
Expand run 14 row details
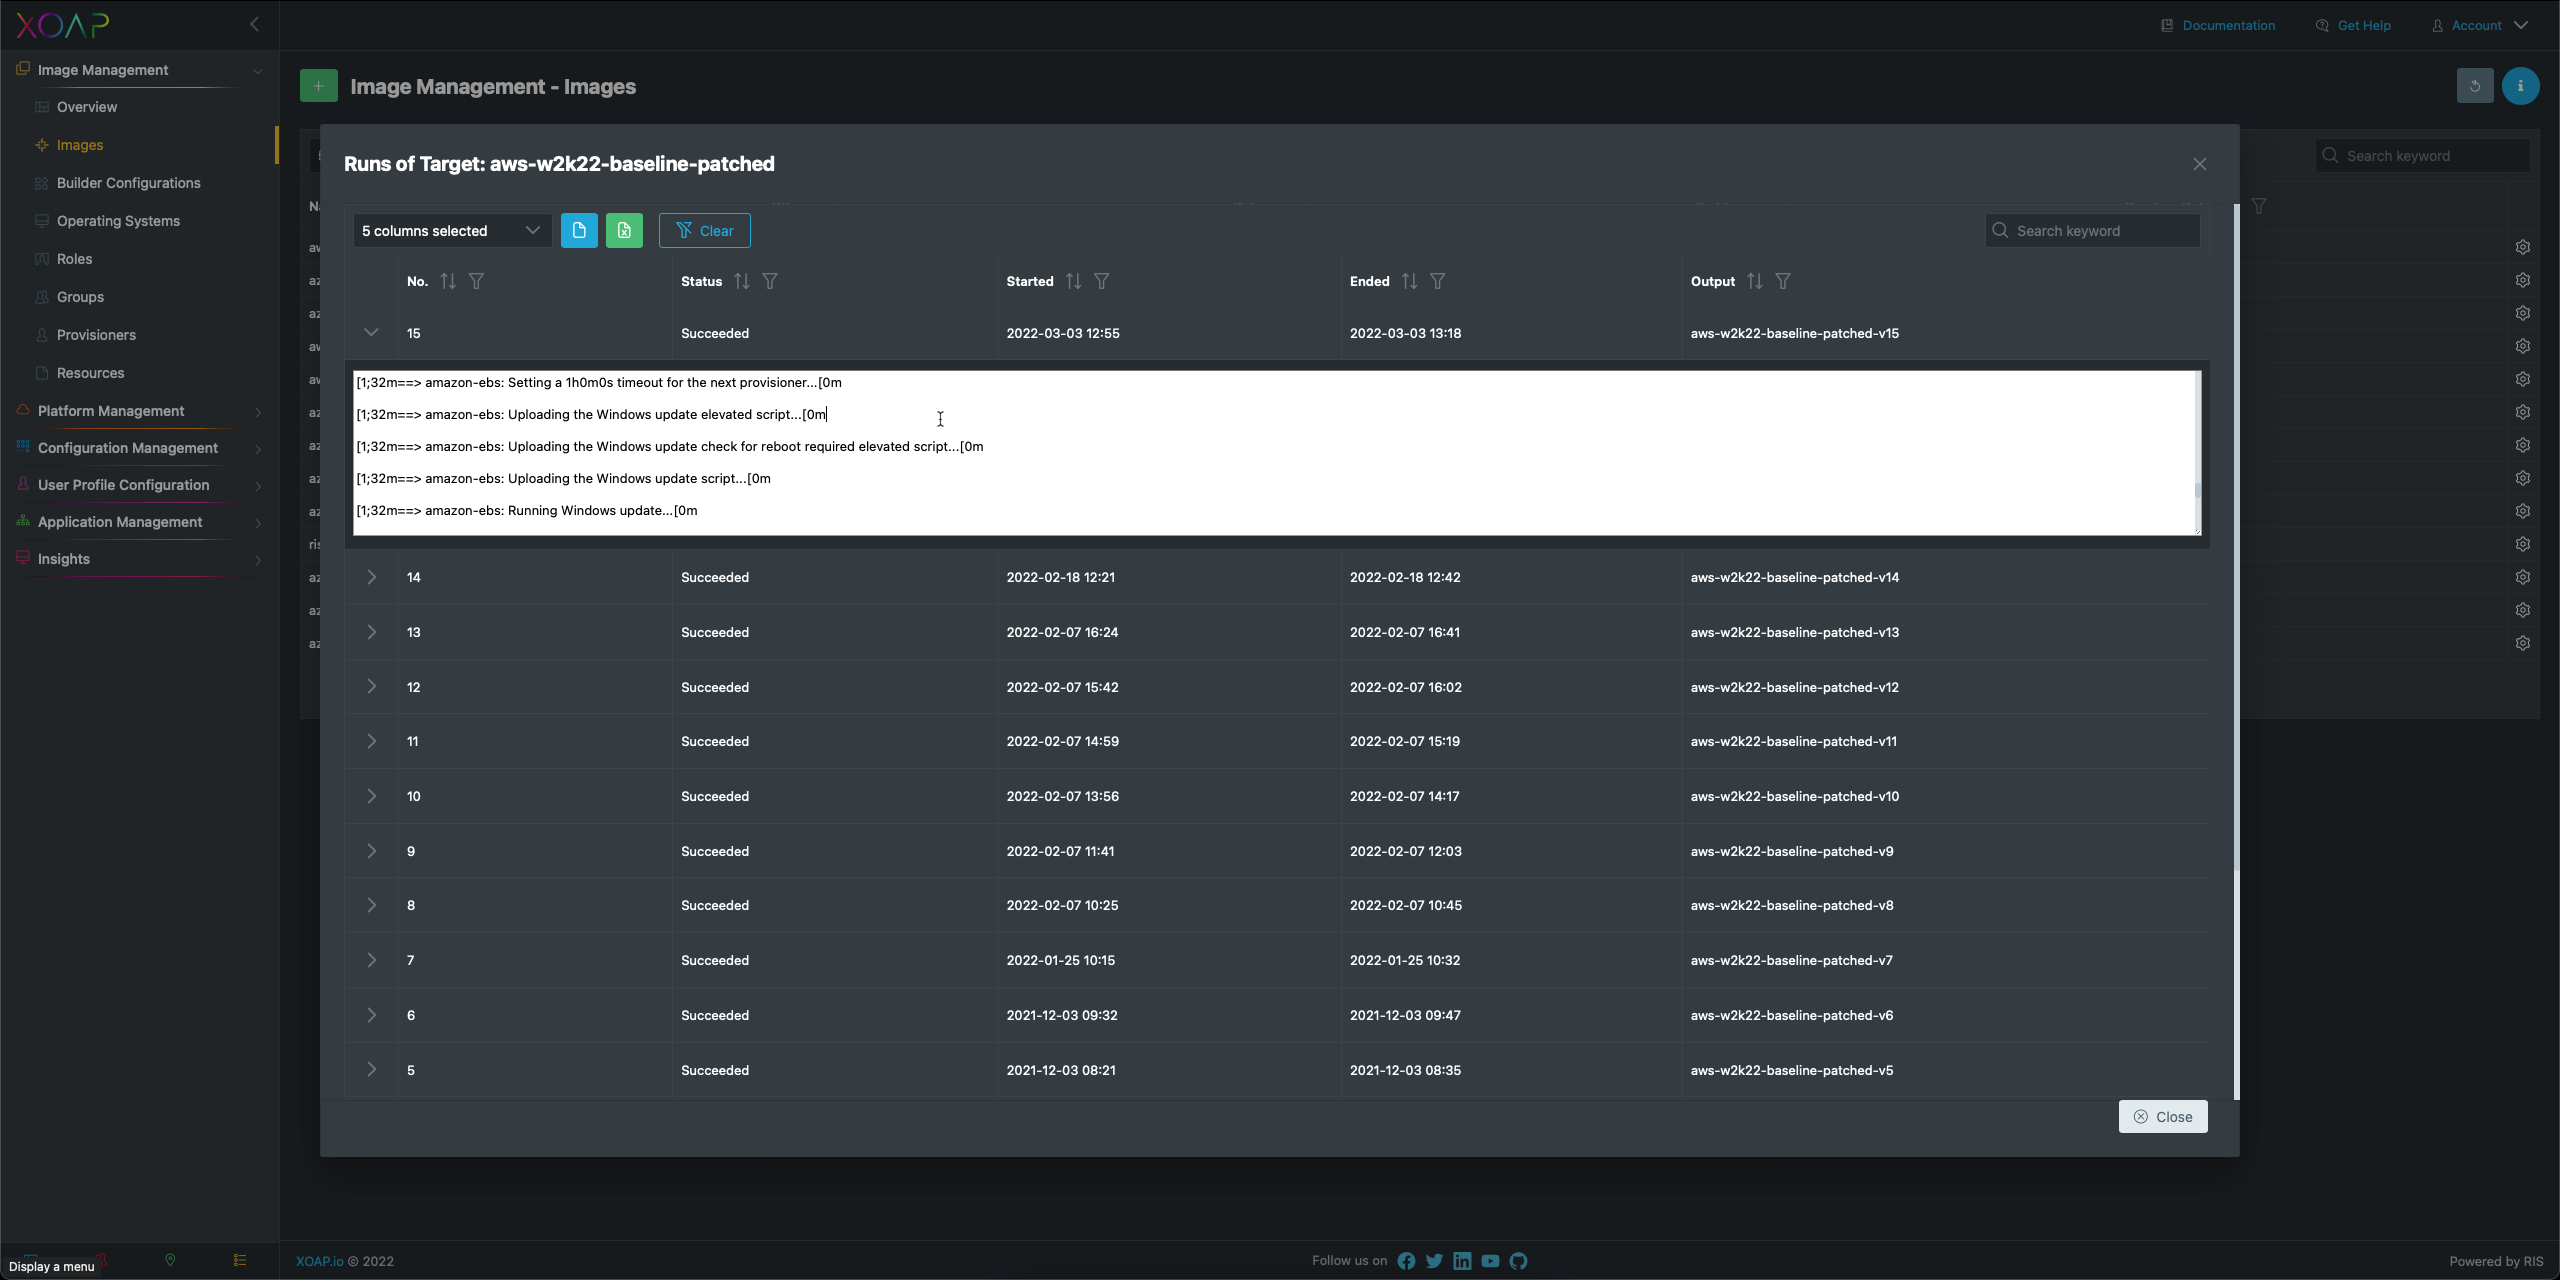pos(371,577)
